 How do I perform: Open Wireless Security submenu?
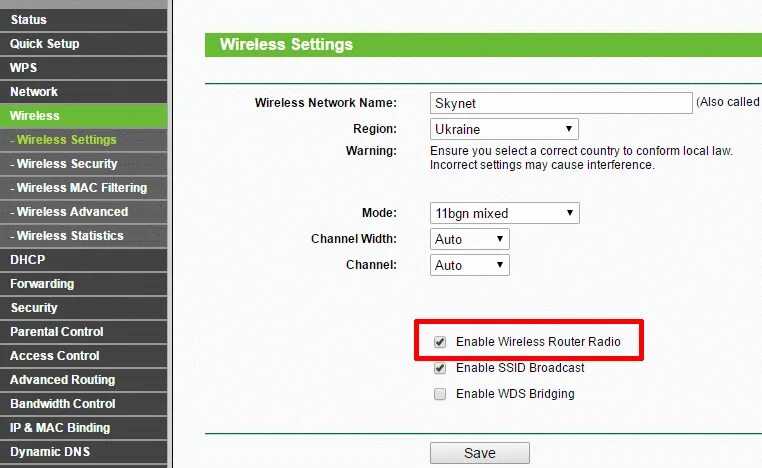pos(84,164)
